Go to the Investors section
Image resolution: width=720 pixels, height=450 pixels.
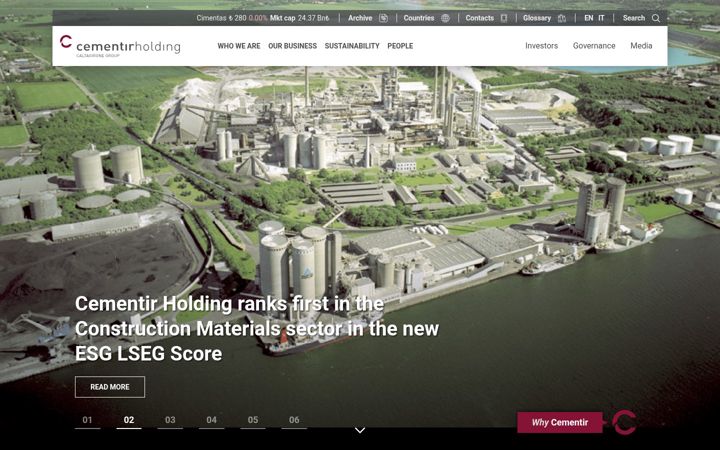541,46
